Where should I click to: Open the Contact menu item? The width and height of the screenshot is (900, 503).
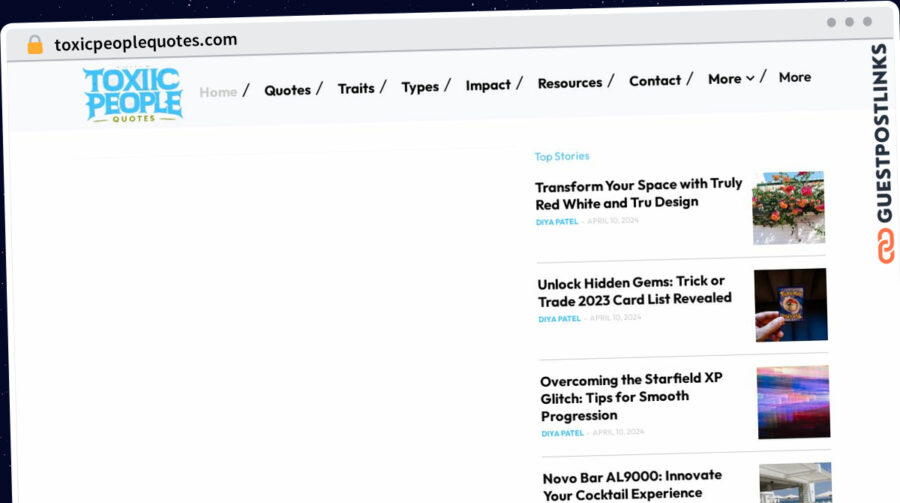click(655, 80)
